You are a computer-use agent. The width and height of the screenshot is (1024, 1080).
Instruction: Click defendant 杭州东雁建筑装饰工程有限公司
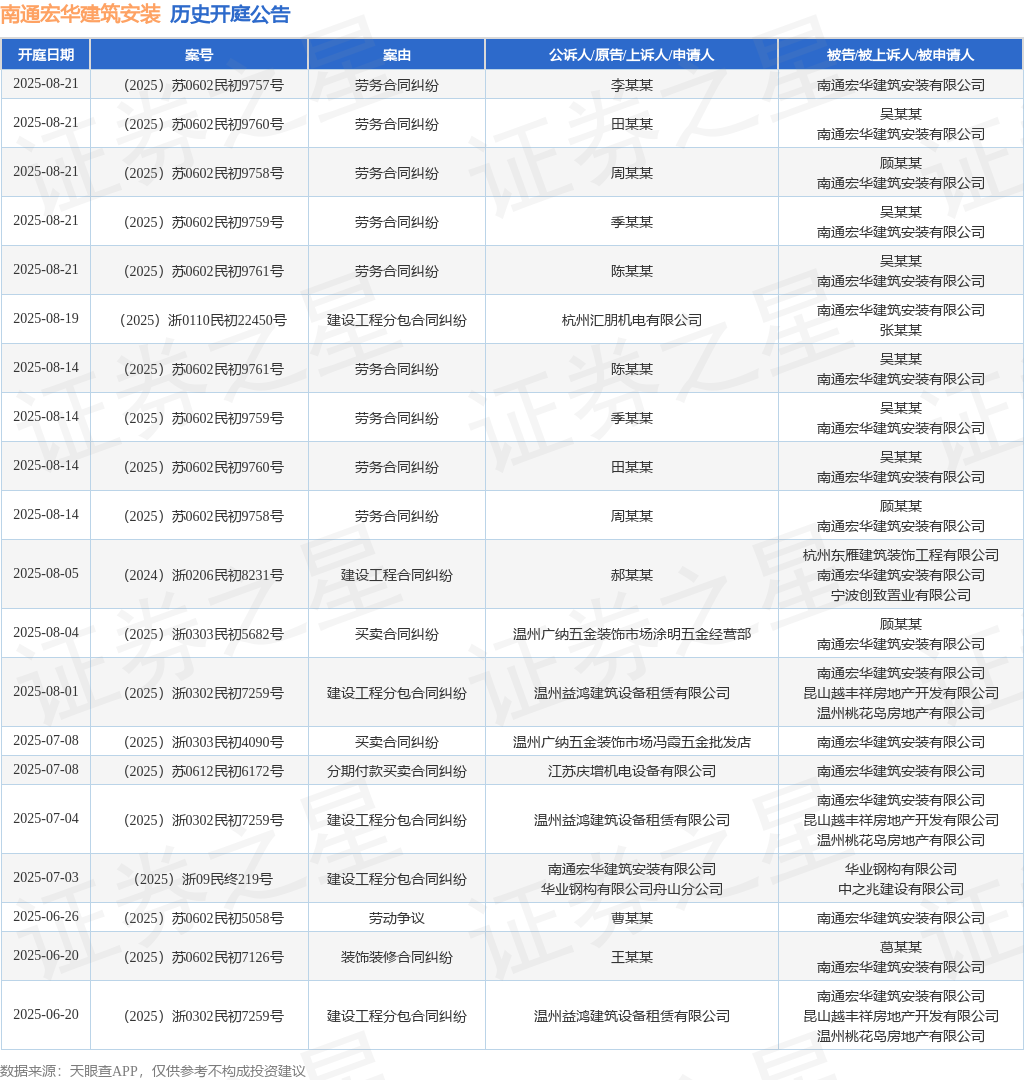[x=900, y=555]
